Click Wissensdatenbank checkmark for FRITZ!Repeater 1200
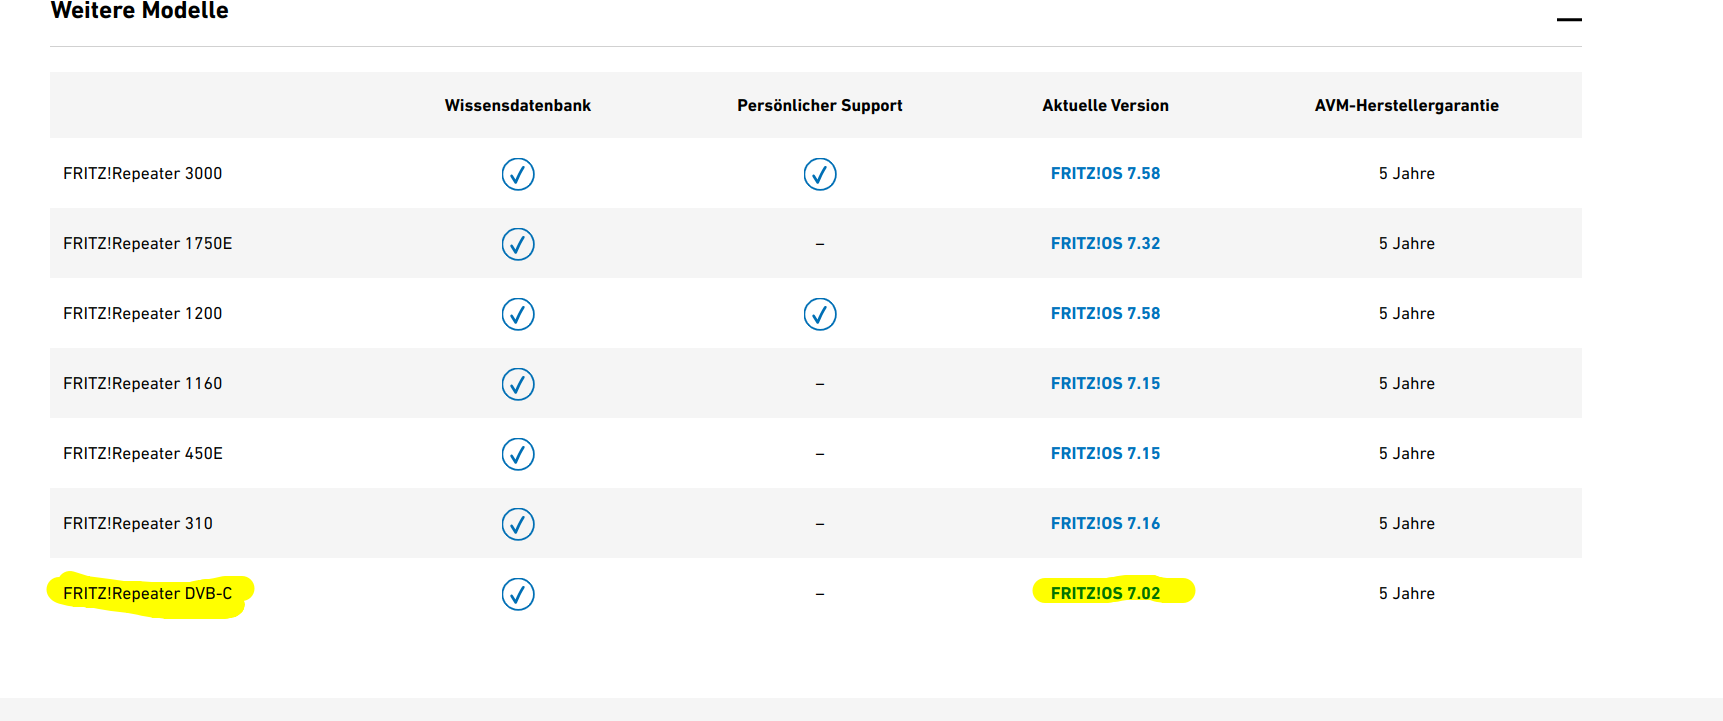 tap(518, 314)
